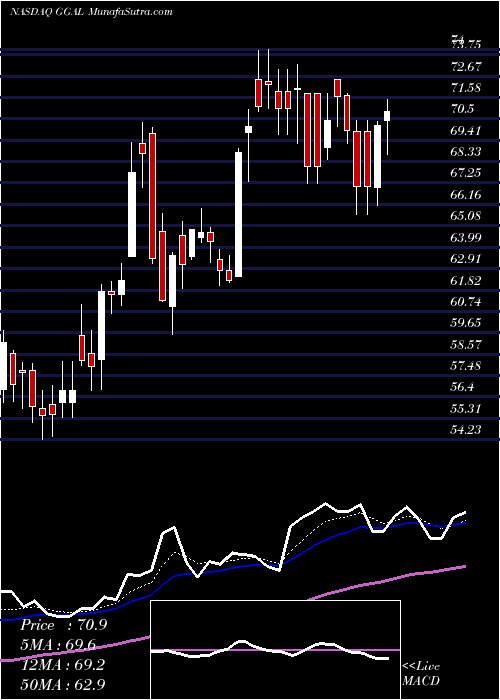This screenshot has height=700, width=500.
Task: Select the 68.33 axis value
Action: click(x=467, y=152)
